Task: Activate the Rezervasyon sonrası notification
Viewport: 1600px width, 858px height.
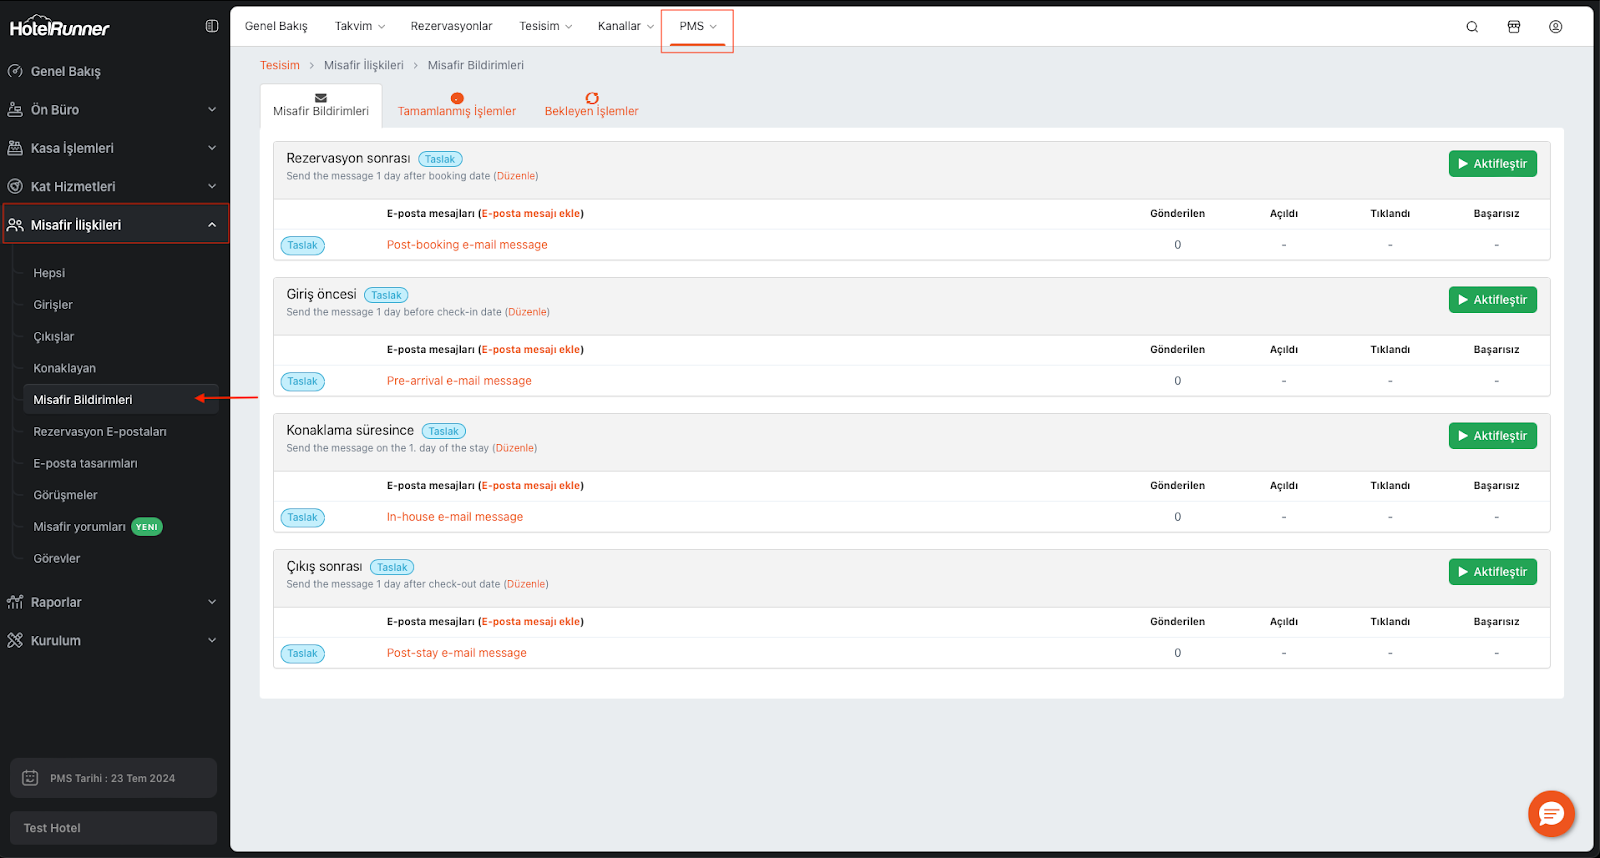Action: point(1492,164)
